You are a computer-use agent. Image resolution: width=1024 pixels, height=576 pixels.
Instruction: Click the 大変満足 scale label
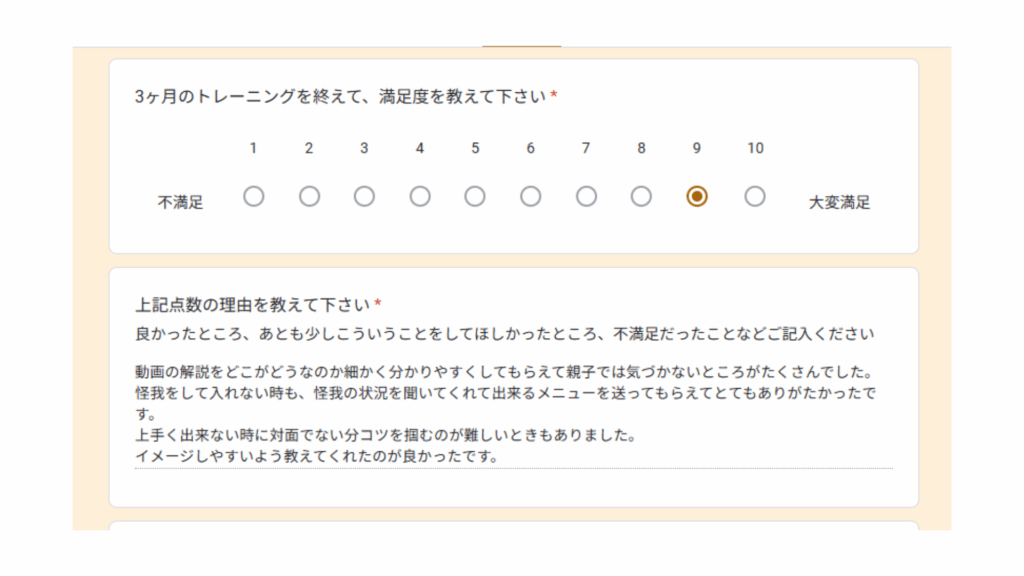(x=839, y=202)
